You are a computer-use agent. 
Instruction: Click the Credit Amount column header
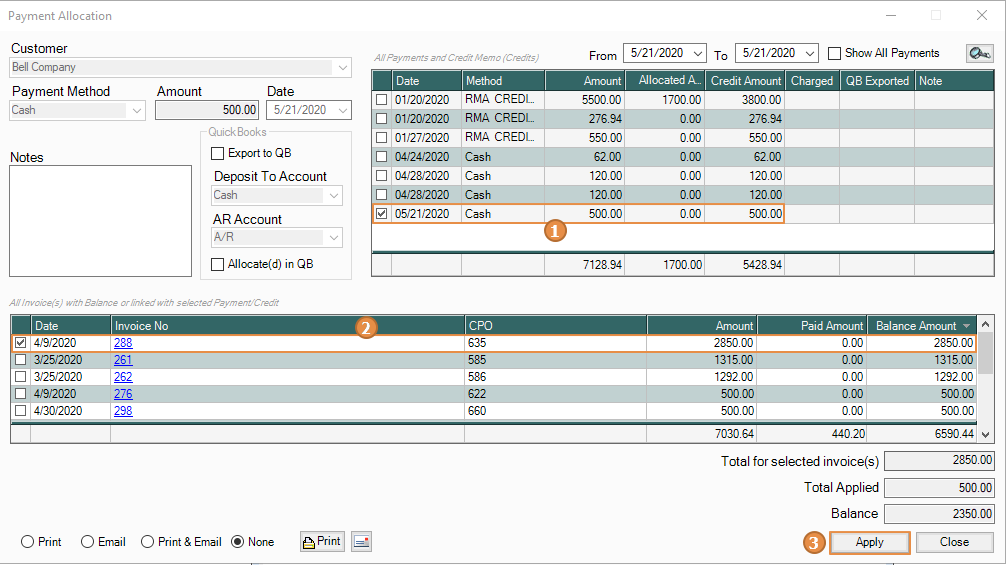coord(745,81)
